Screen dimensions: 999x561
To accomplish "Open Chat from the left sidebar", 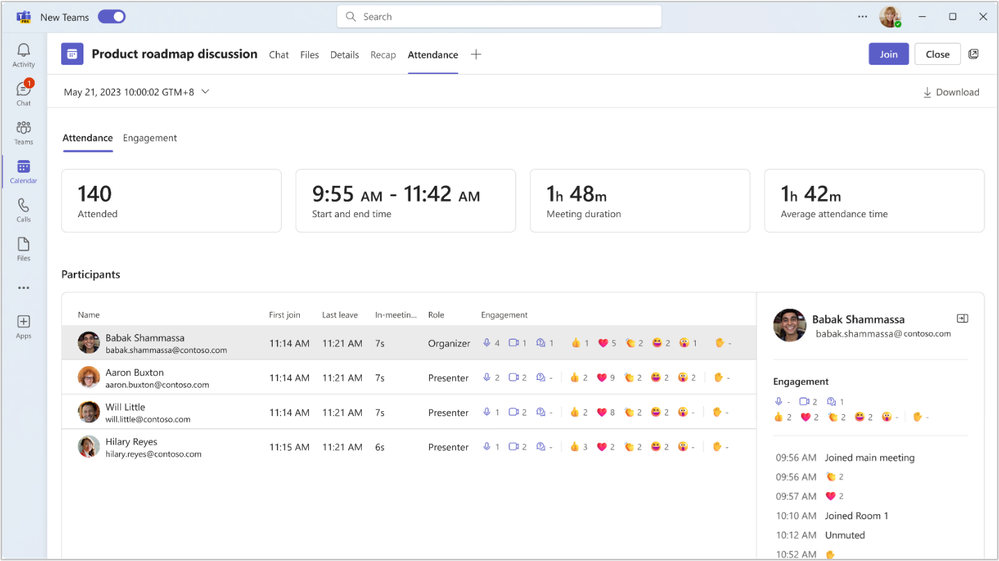I will (24, 93).
